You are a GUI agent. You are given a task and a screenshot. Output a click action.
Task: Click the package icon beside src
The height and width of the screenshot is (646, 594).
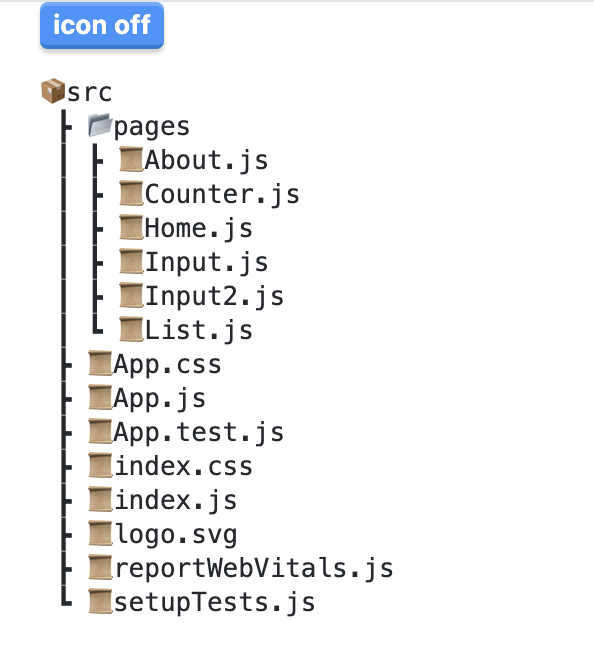click(x=53, y=91)
